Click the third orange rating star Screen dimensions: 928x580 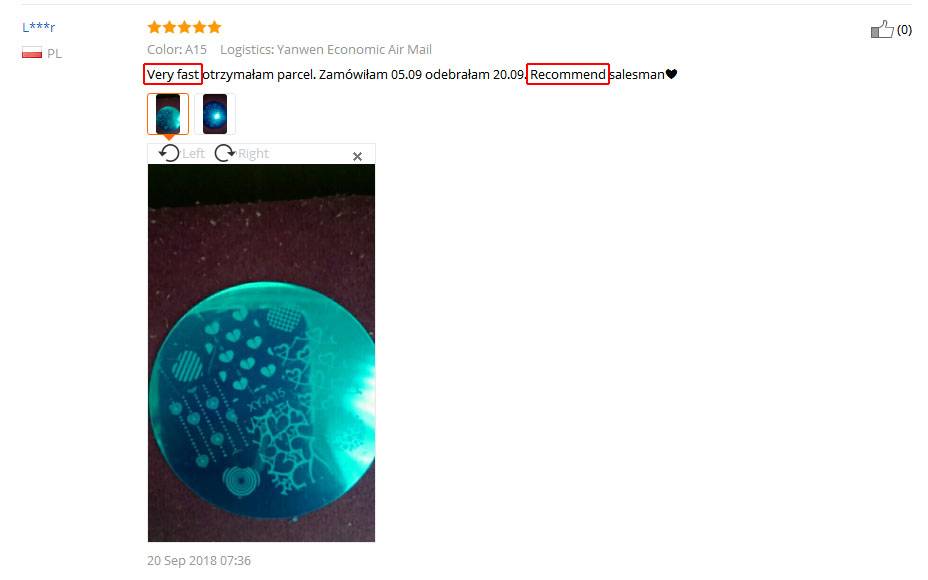[184, 27]
